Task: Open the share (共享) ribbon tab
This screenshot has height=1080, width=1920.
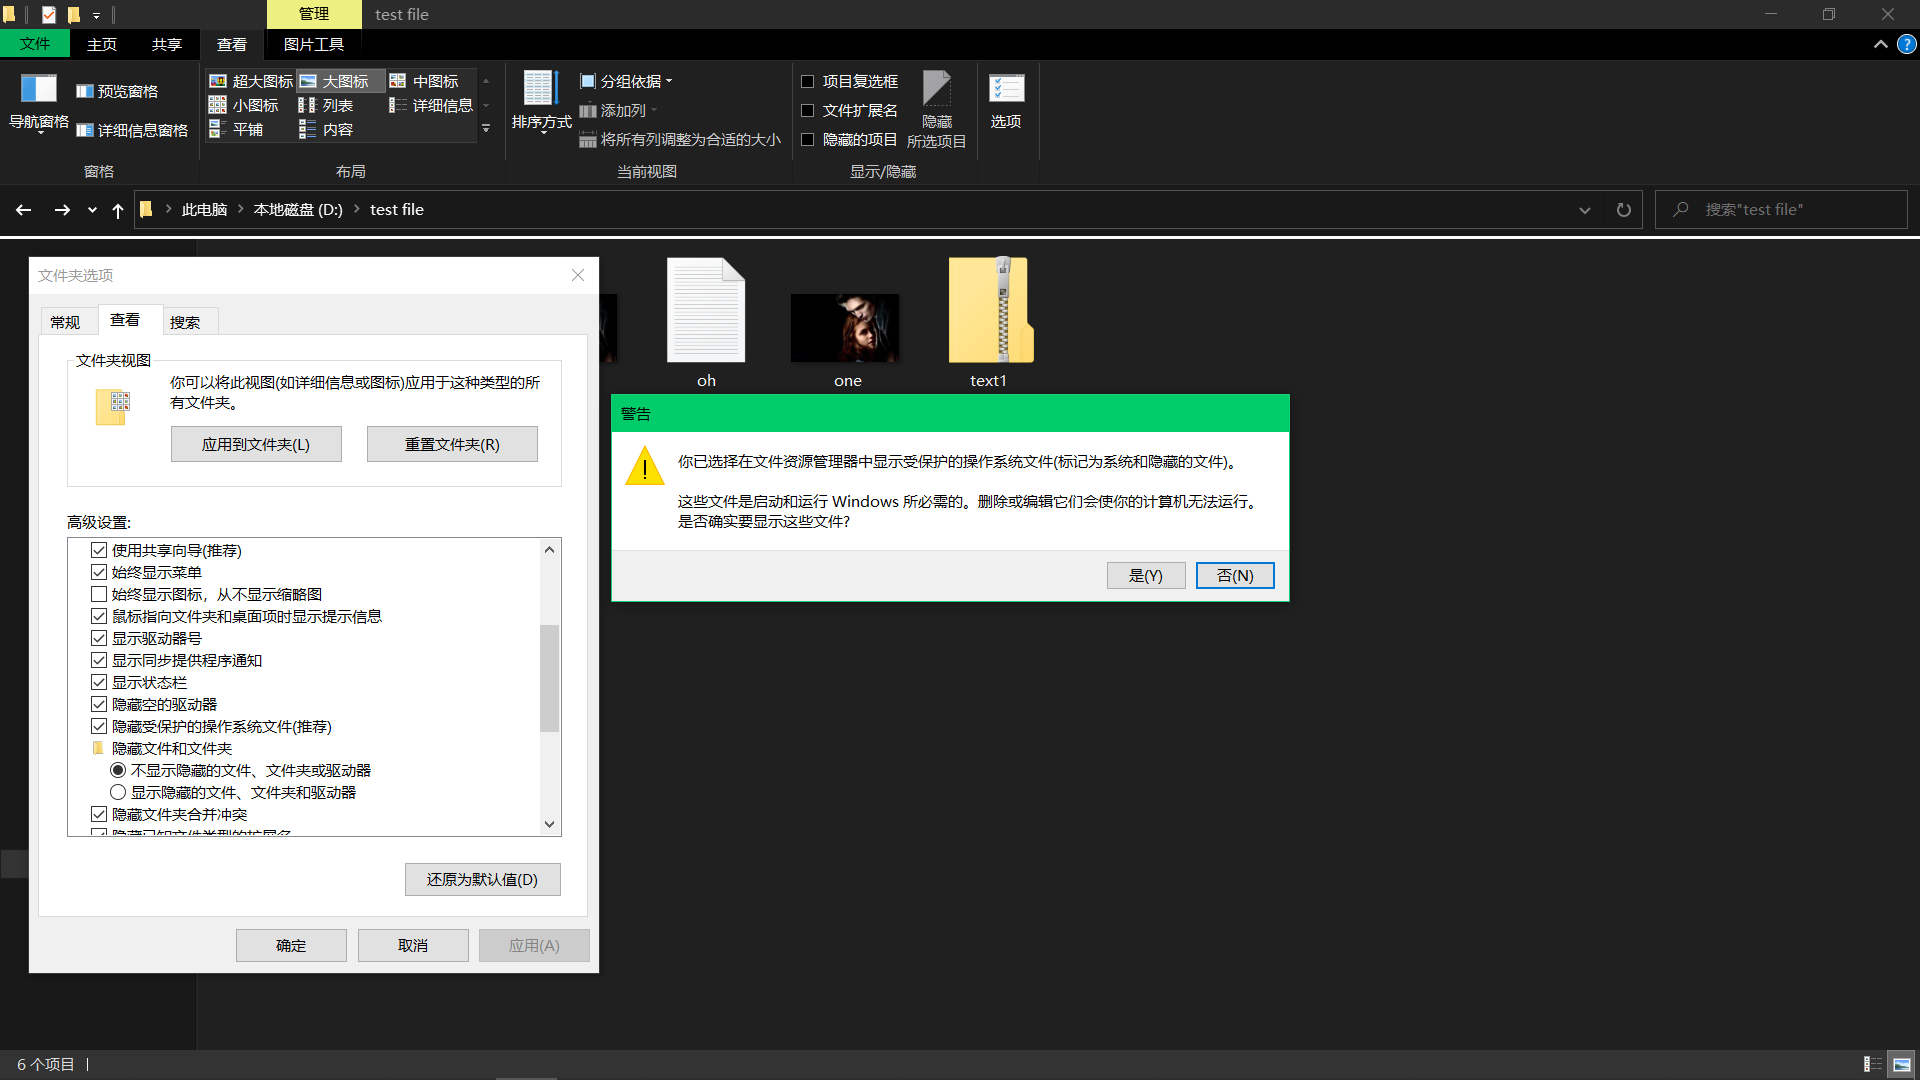Action: pyautogui.click(x=167, y=44)
